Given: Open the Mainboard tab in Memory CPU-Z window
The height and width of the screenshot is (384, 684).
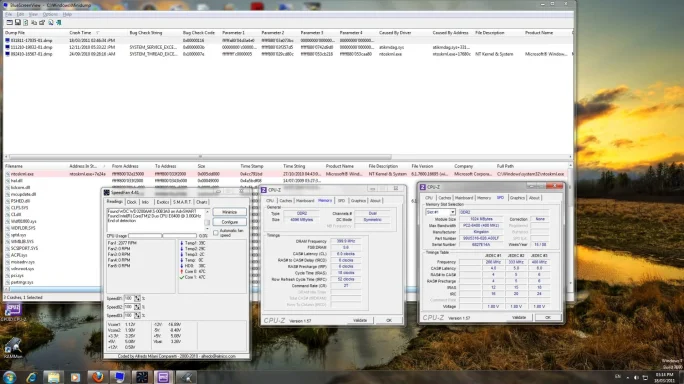Looking at the screenshot, I should [305, 201].
